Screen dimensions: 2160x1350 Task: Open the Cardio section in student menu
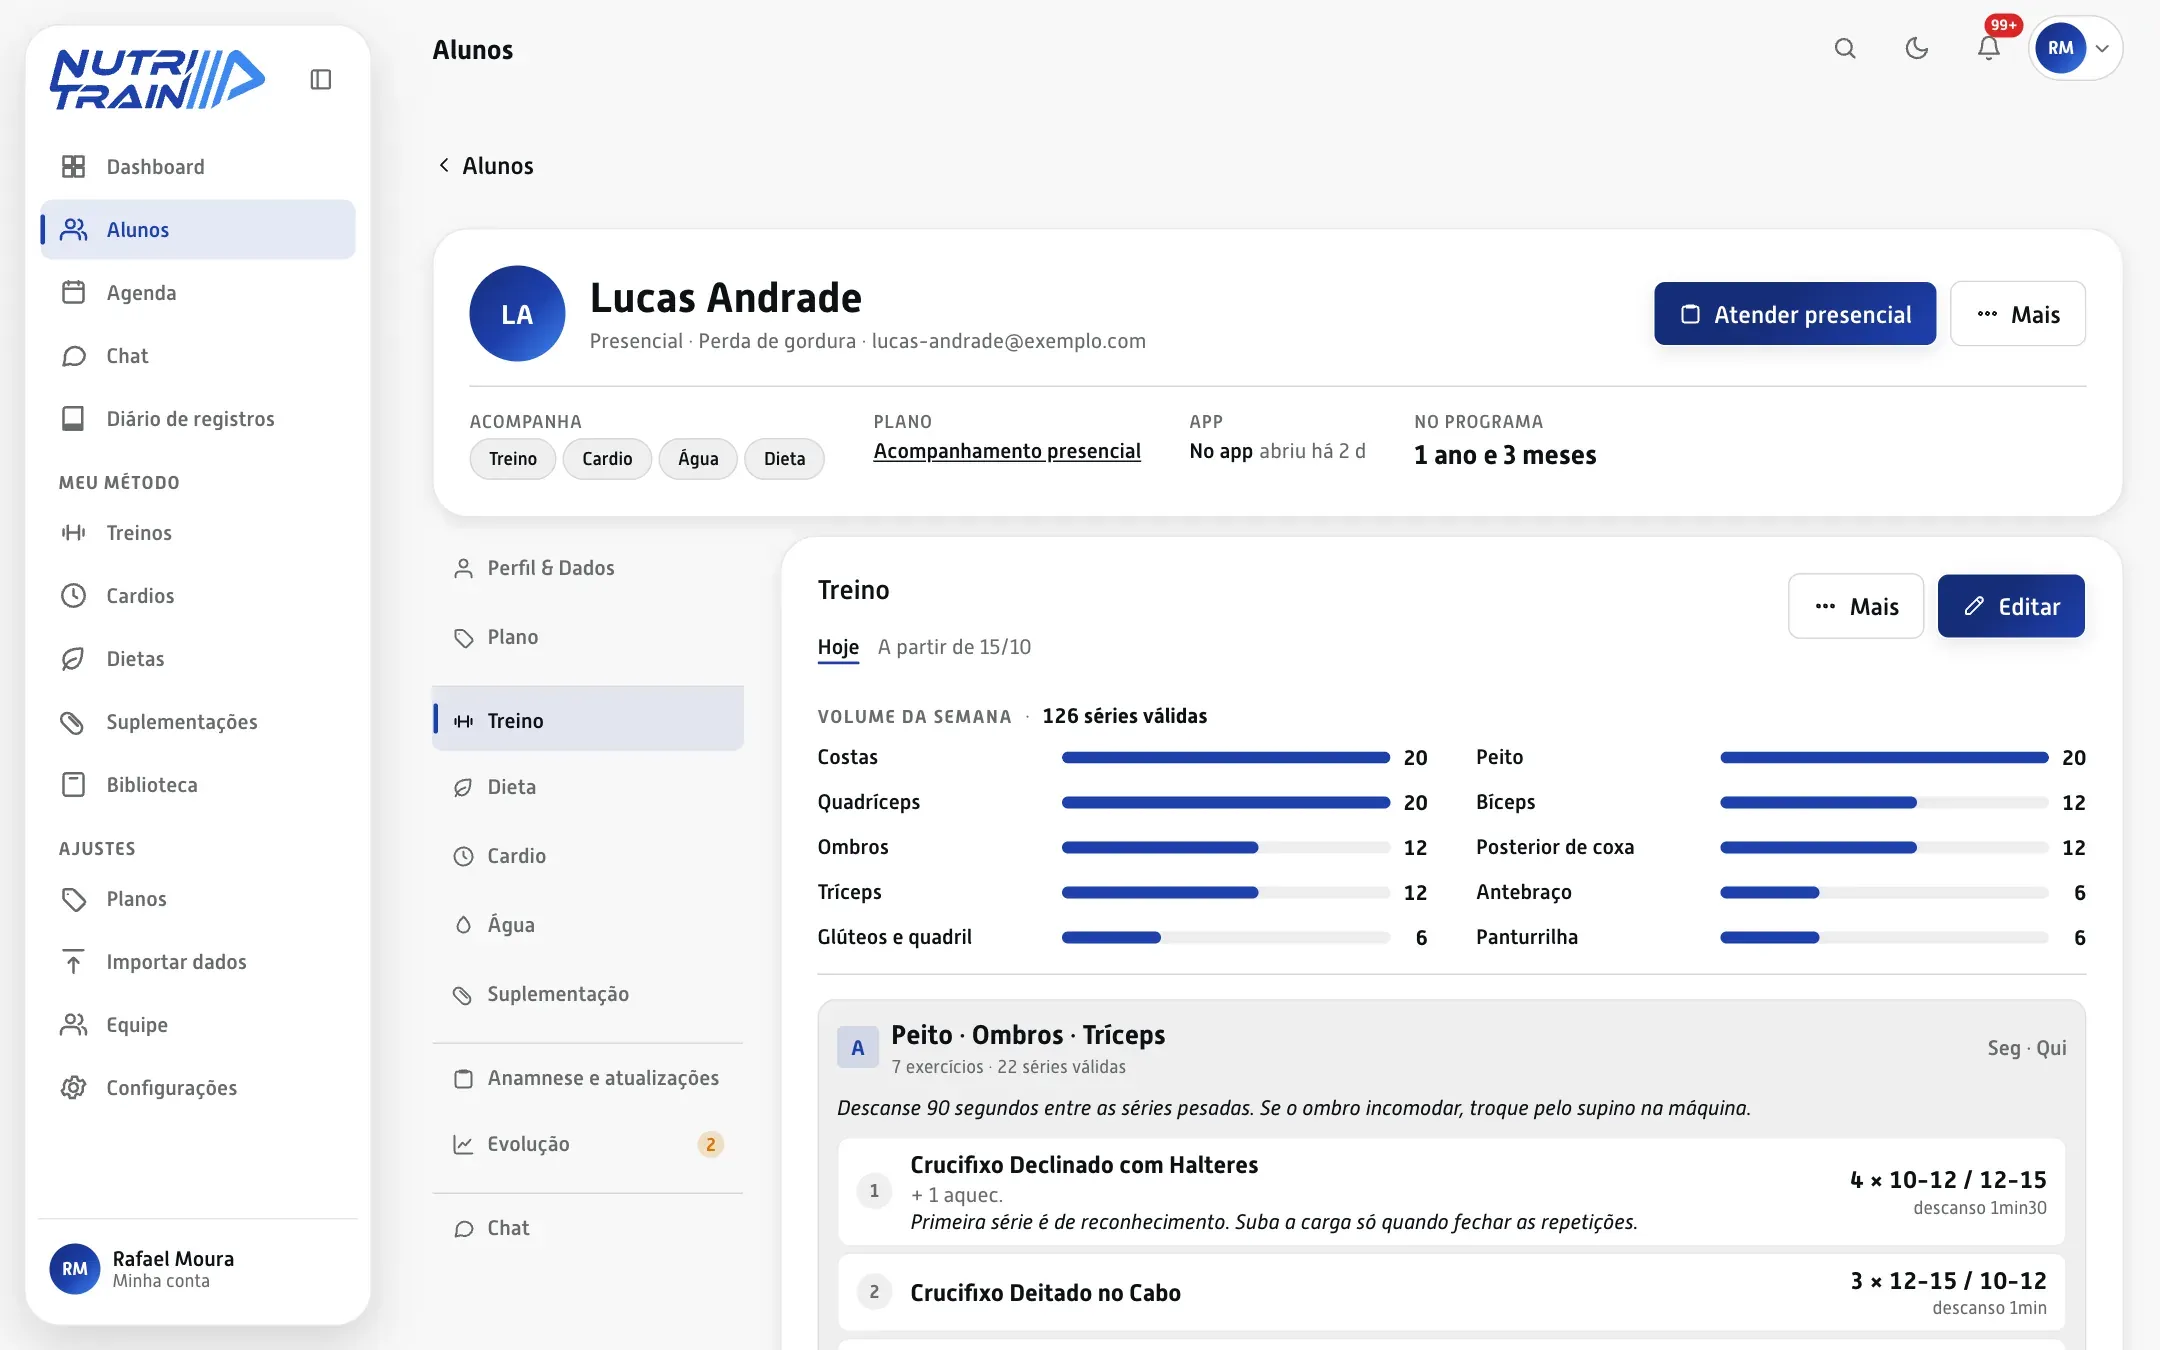pos(588,856)
